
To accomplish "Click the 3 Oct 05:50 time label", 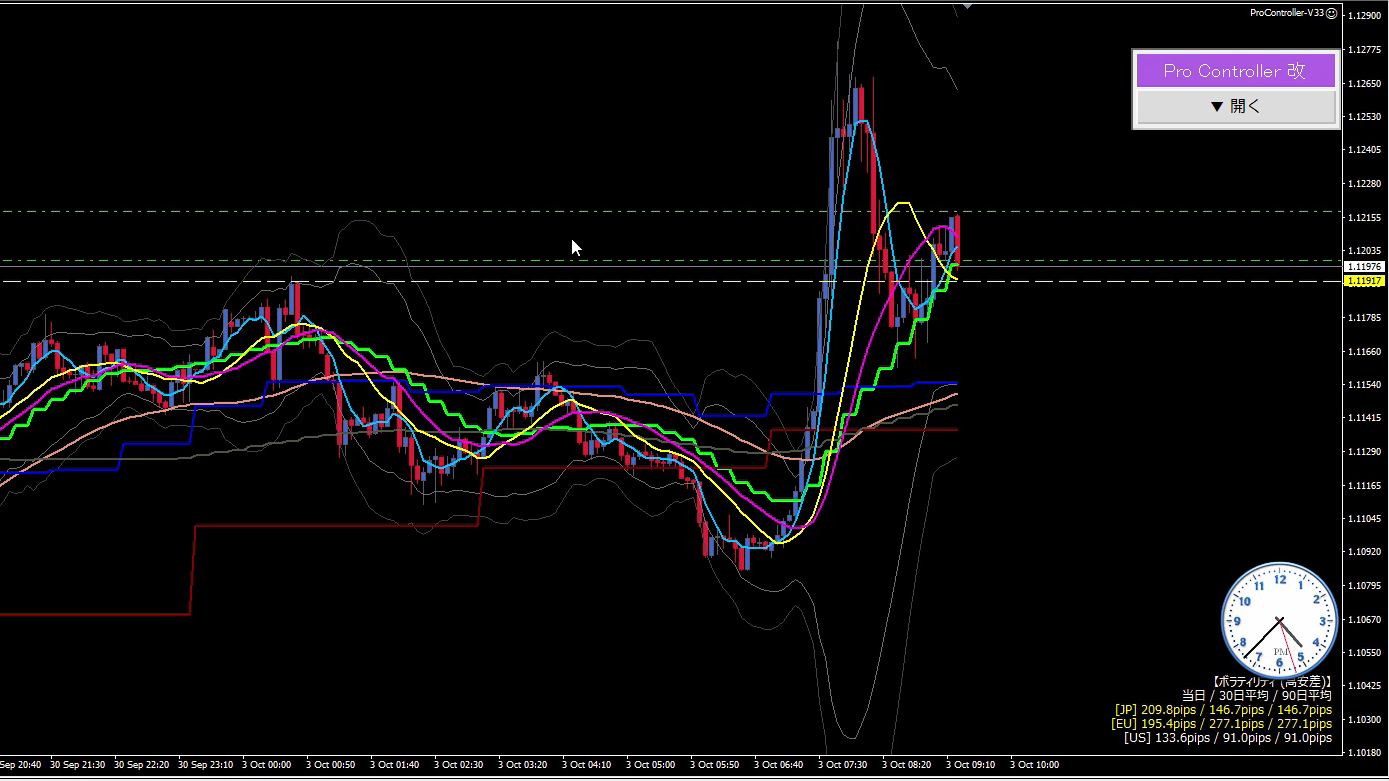I will click(x=714, y=765).
